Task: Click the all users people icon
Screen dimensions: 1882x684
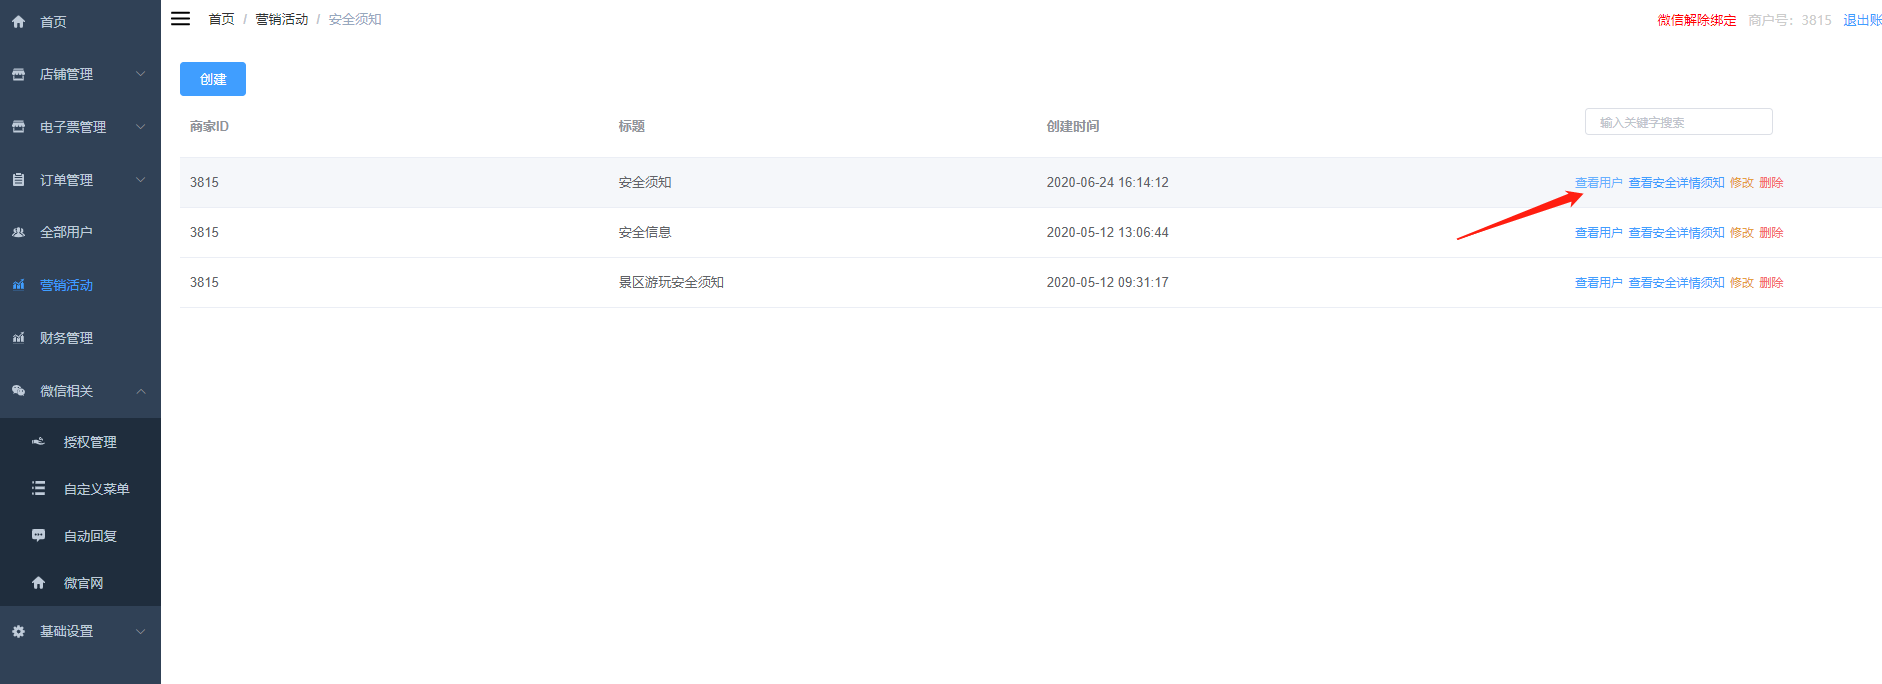Action: 18,232
